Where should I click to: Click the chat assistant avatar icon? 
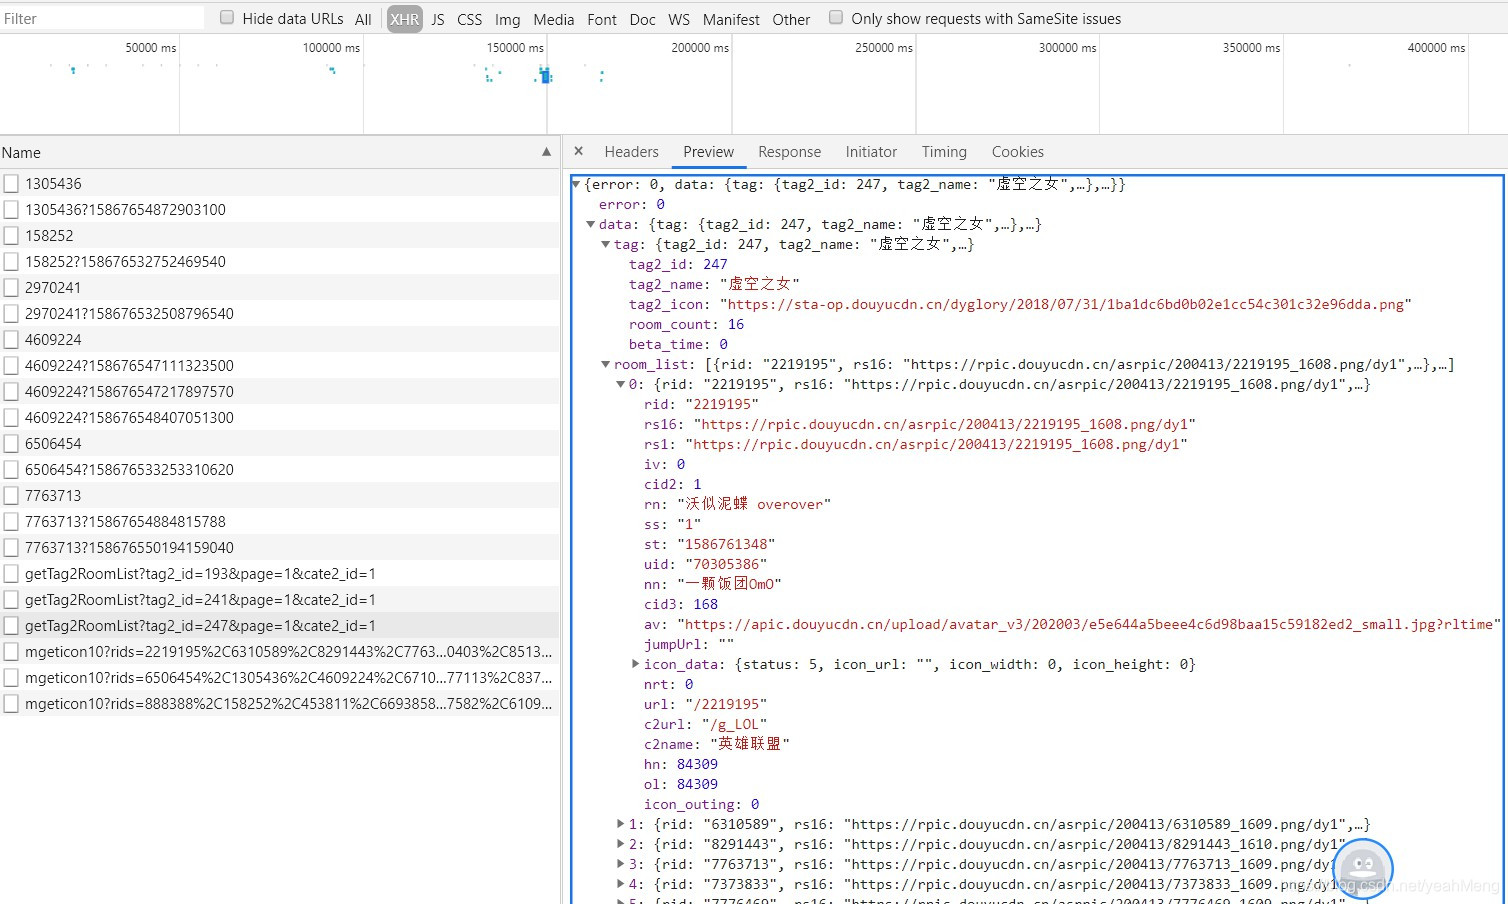(x=1363, y=867)
